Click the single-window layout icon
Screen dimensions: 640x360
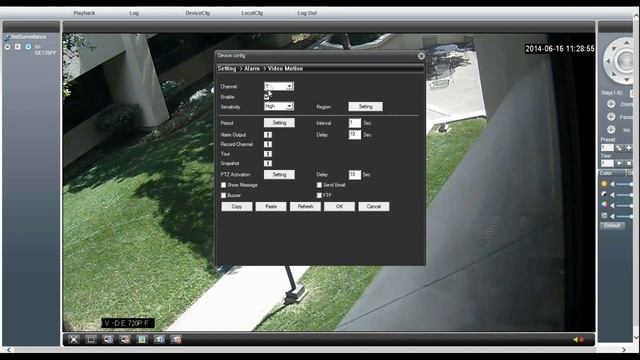[91, 339]
